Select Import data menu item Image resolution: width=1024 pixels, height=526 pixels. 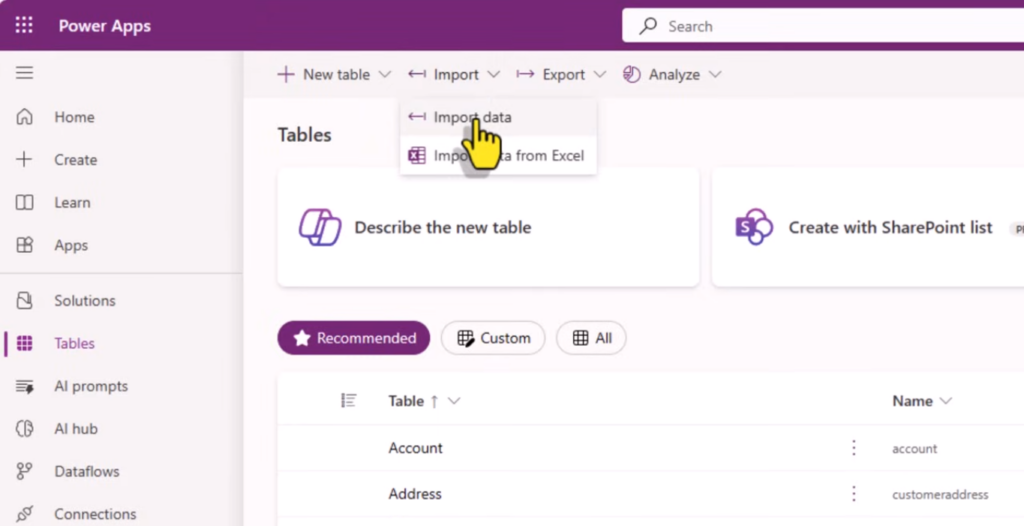pyautogui.click(x=498, y=117)
